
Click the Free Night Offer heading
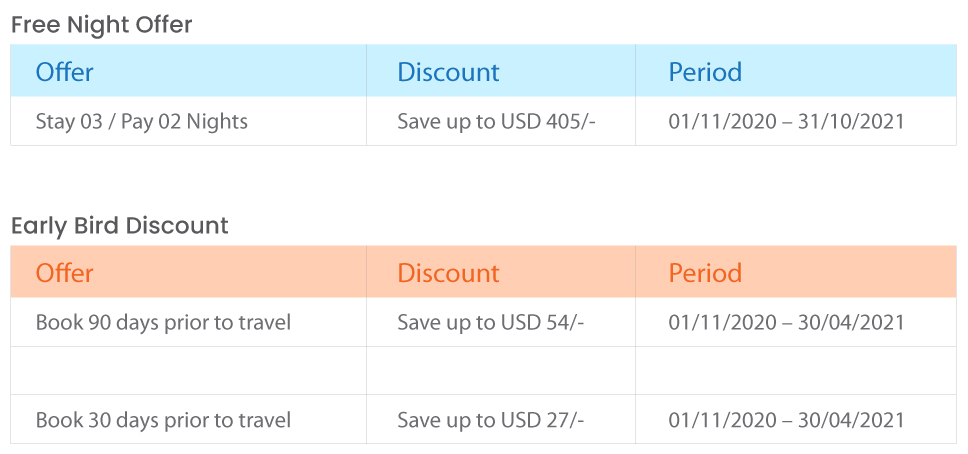tap(102, 25)
